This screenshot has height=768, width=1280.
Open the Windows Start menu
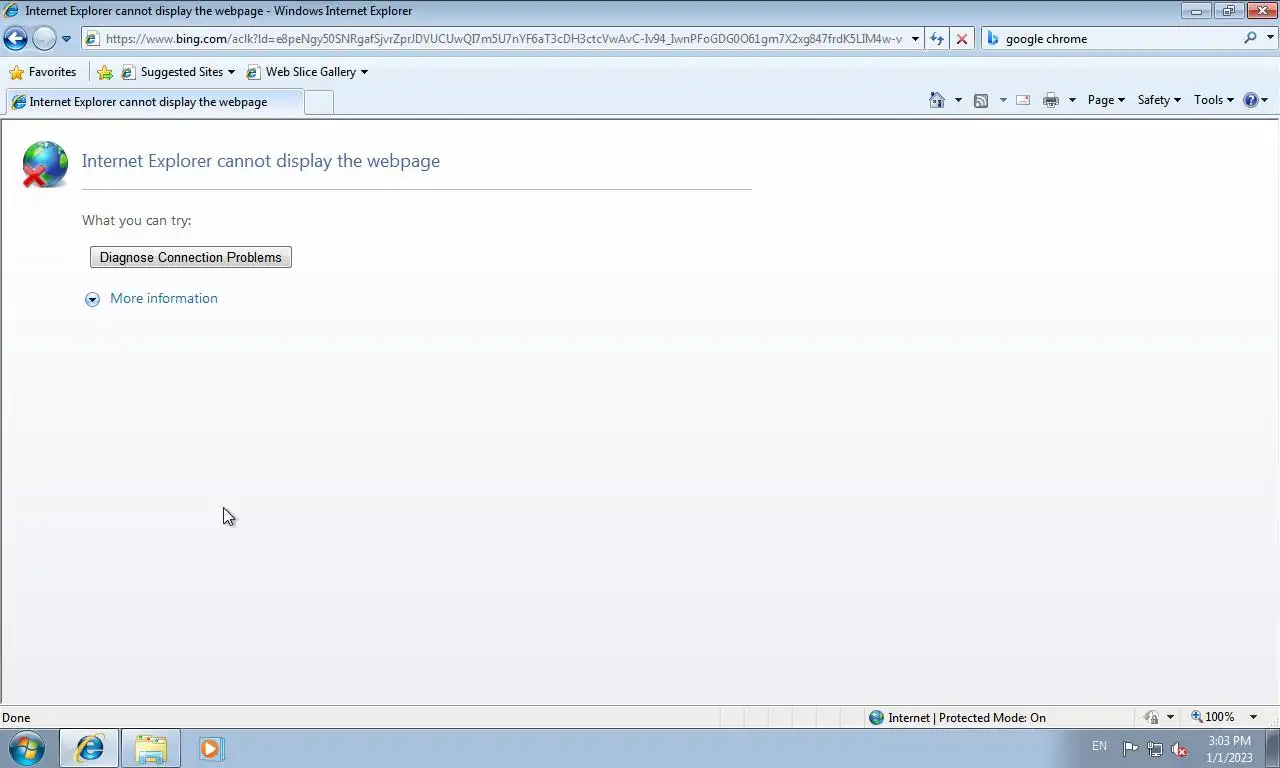click(x=27, y=748)
